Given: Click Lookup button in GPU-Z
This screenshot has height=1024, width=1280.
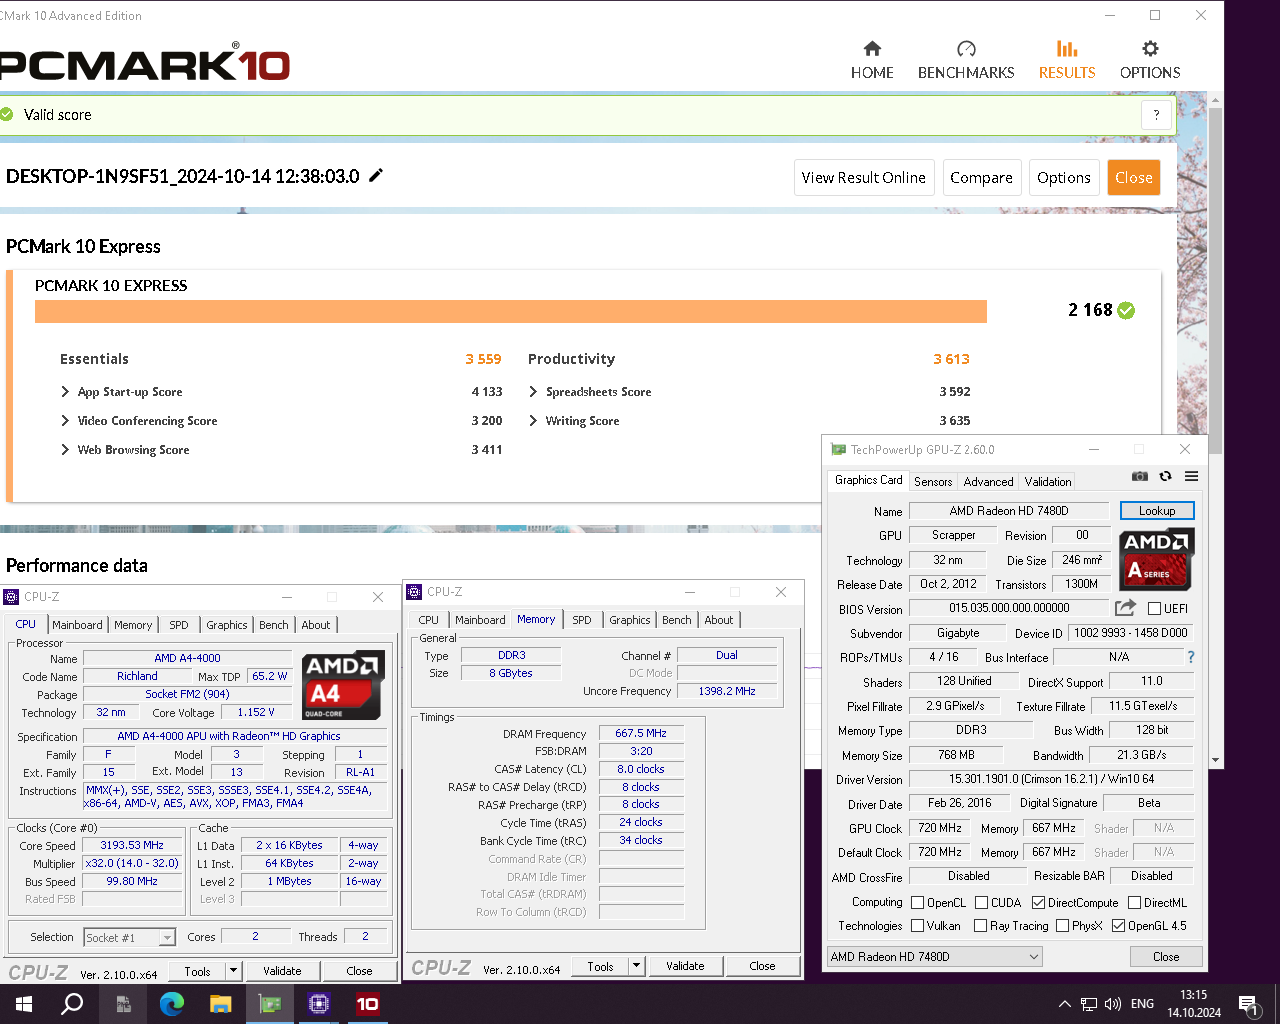Looking at the screenshot, I should click(x=1157, y=510).
